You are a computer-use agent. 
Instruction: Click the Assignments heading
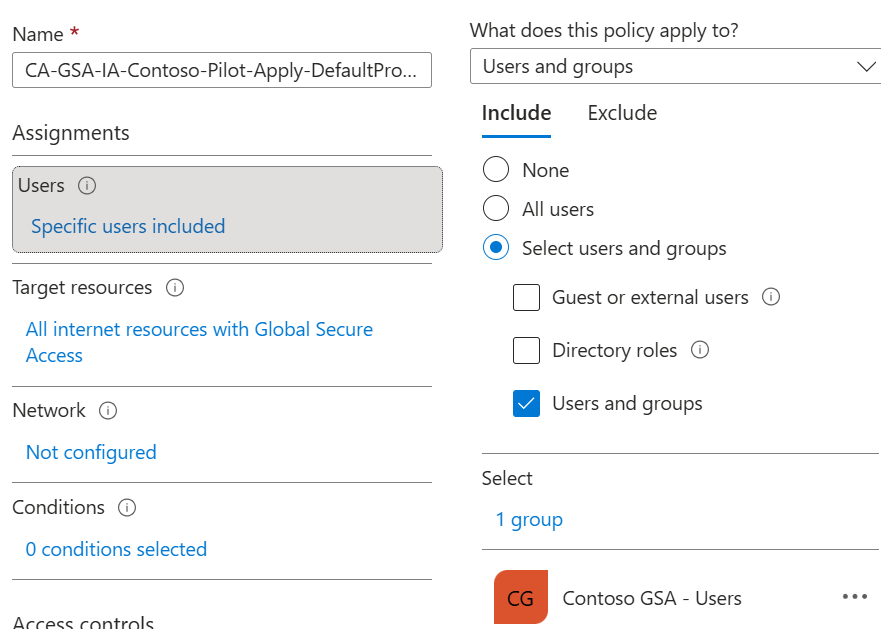point(71,133)
